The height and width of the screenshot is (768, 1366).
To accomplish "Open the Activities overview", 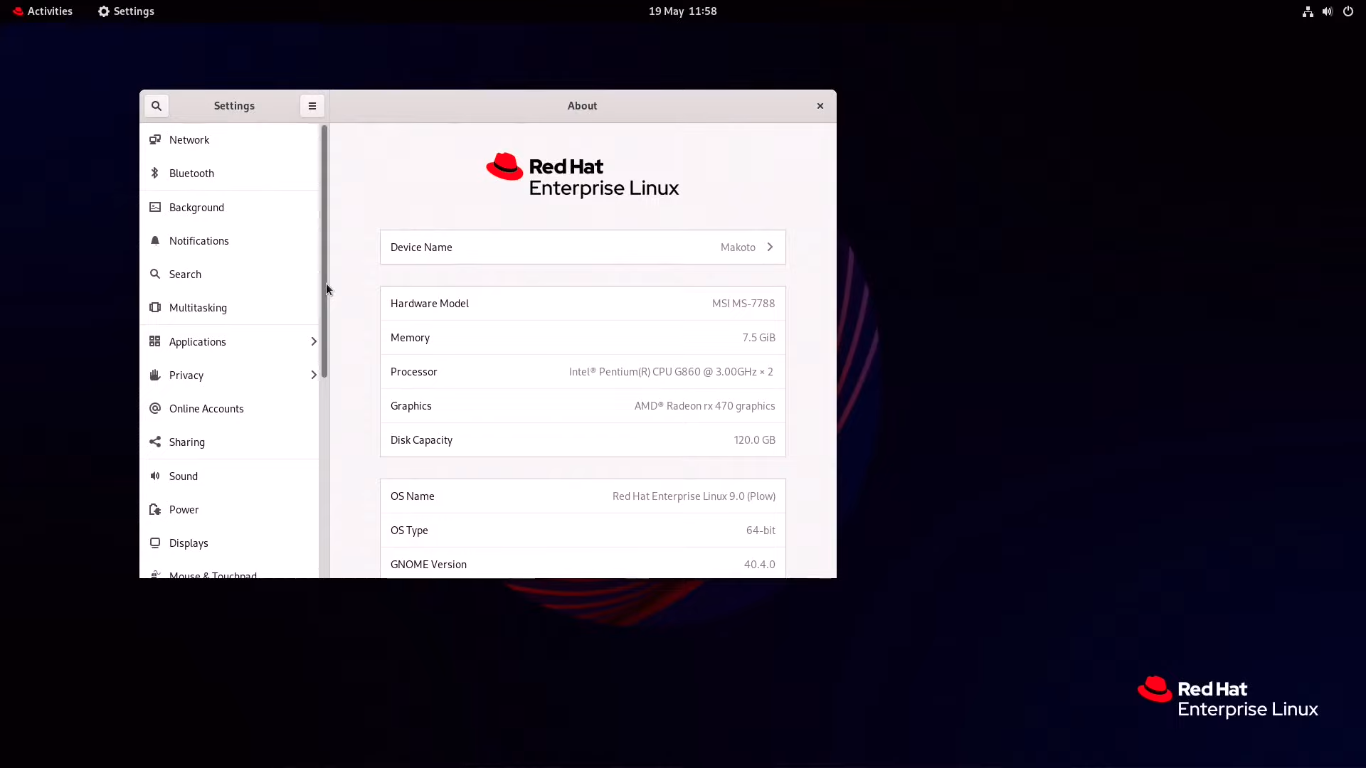I will coord(42,11).
